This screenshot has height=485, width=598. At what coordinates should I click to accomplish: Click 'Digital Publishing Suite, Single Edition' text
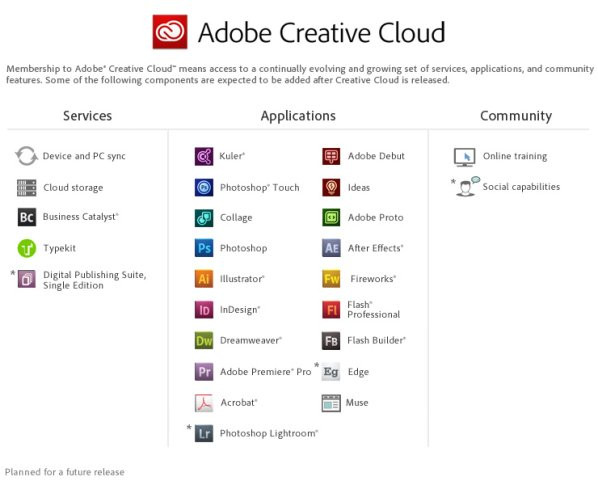(x=95, y=280)
